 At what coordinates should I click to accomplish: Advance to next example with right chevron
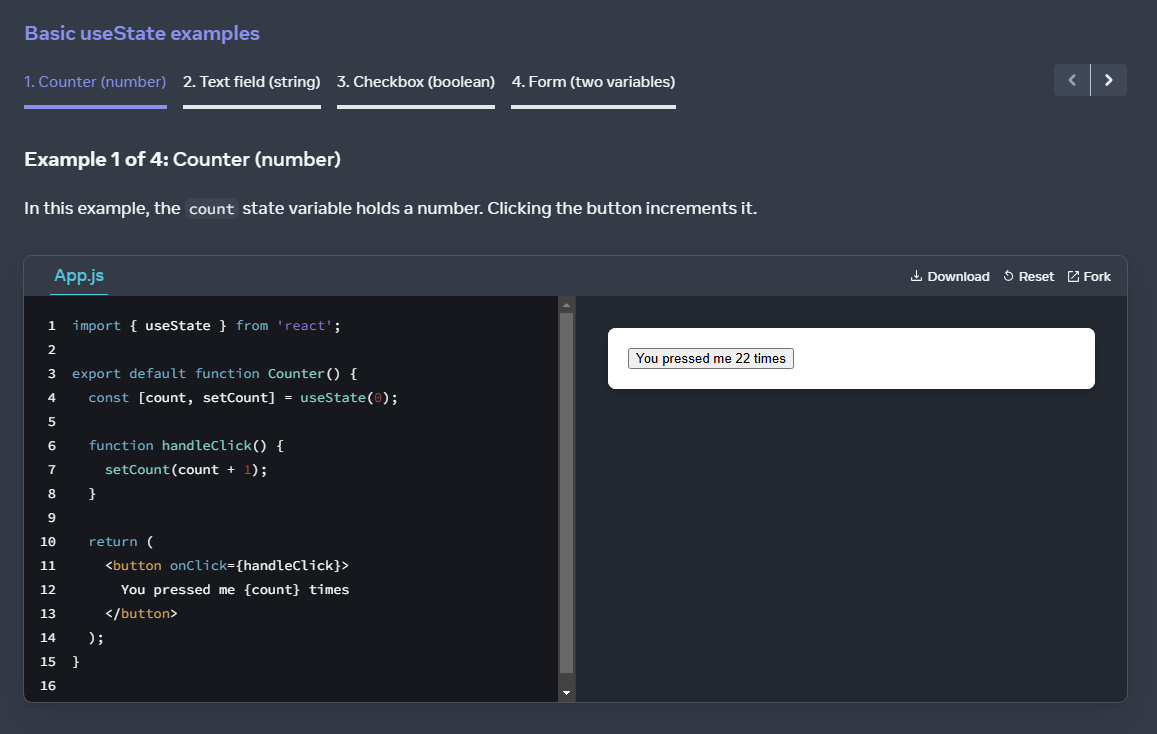pos(1108,80)
